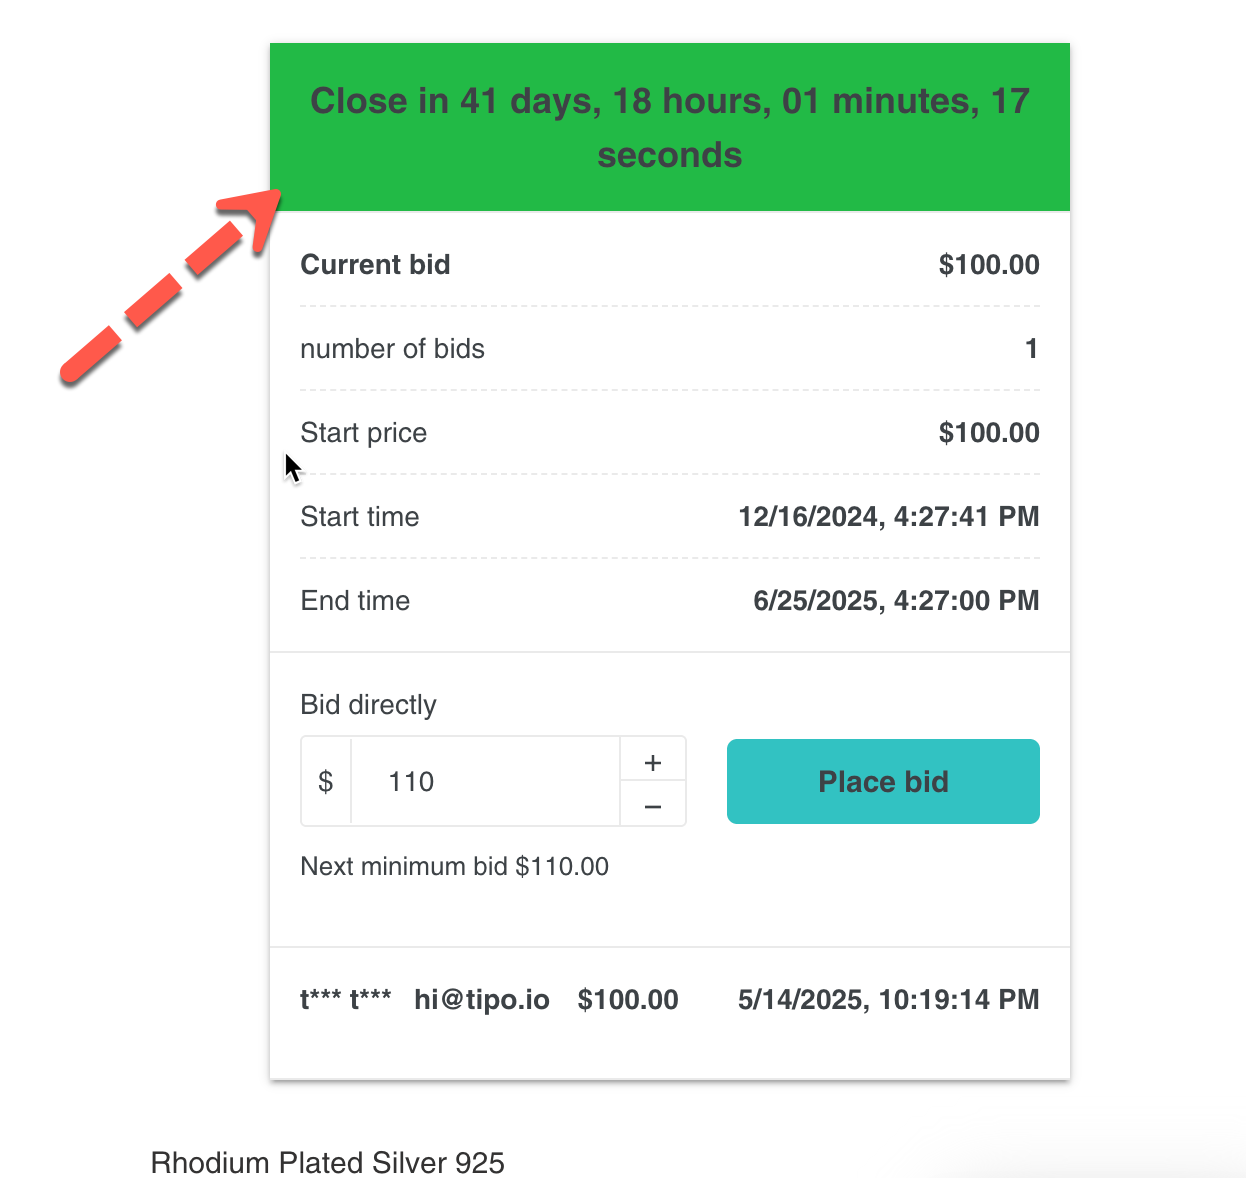Click the Rhodium Plated Silver 925 text

pyautogui.click(x=328, y=1163)
